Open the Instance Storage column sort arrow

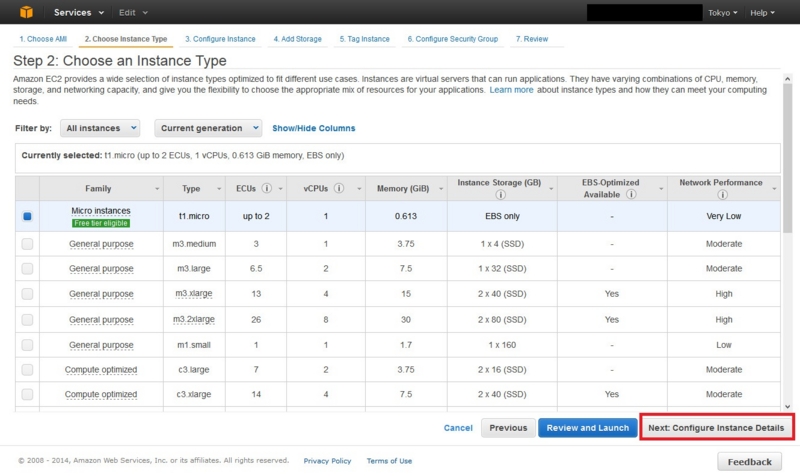pyautogui.click(x=551, y=189)
